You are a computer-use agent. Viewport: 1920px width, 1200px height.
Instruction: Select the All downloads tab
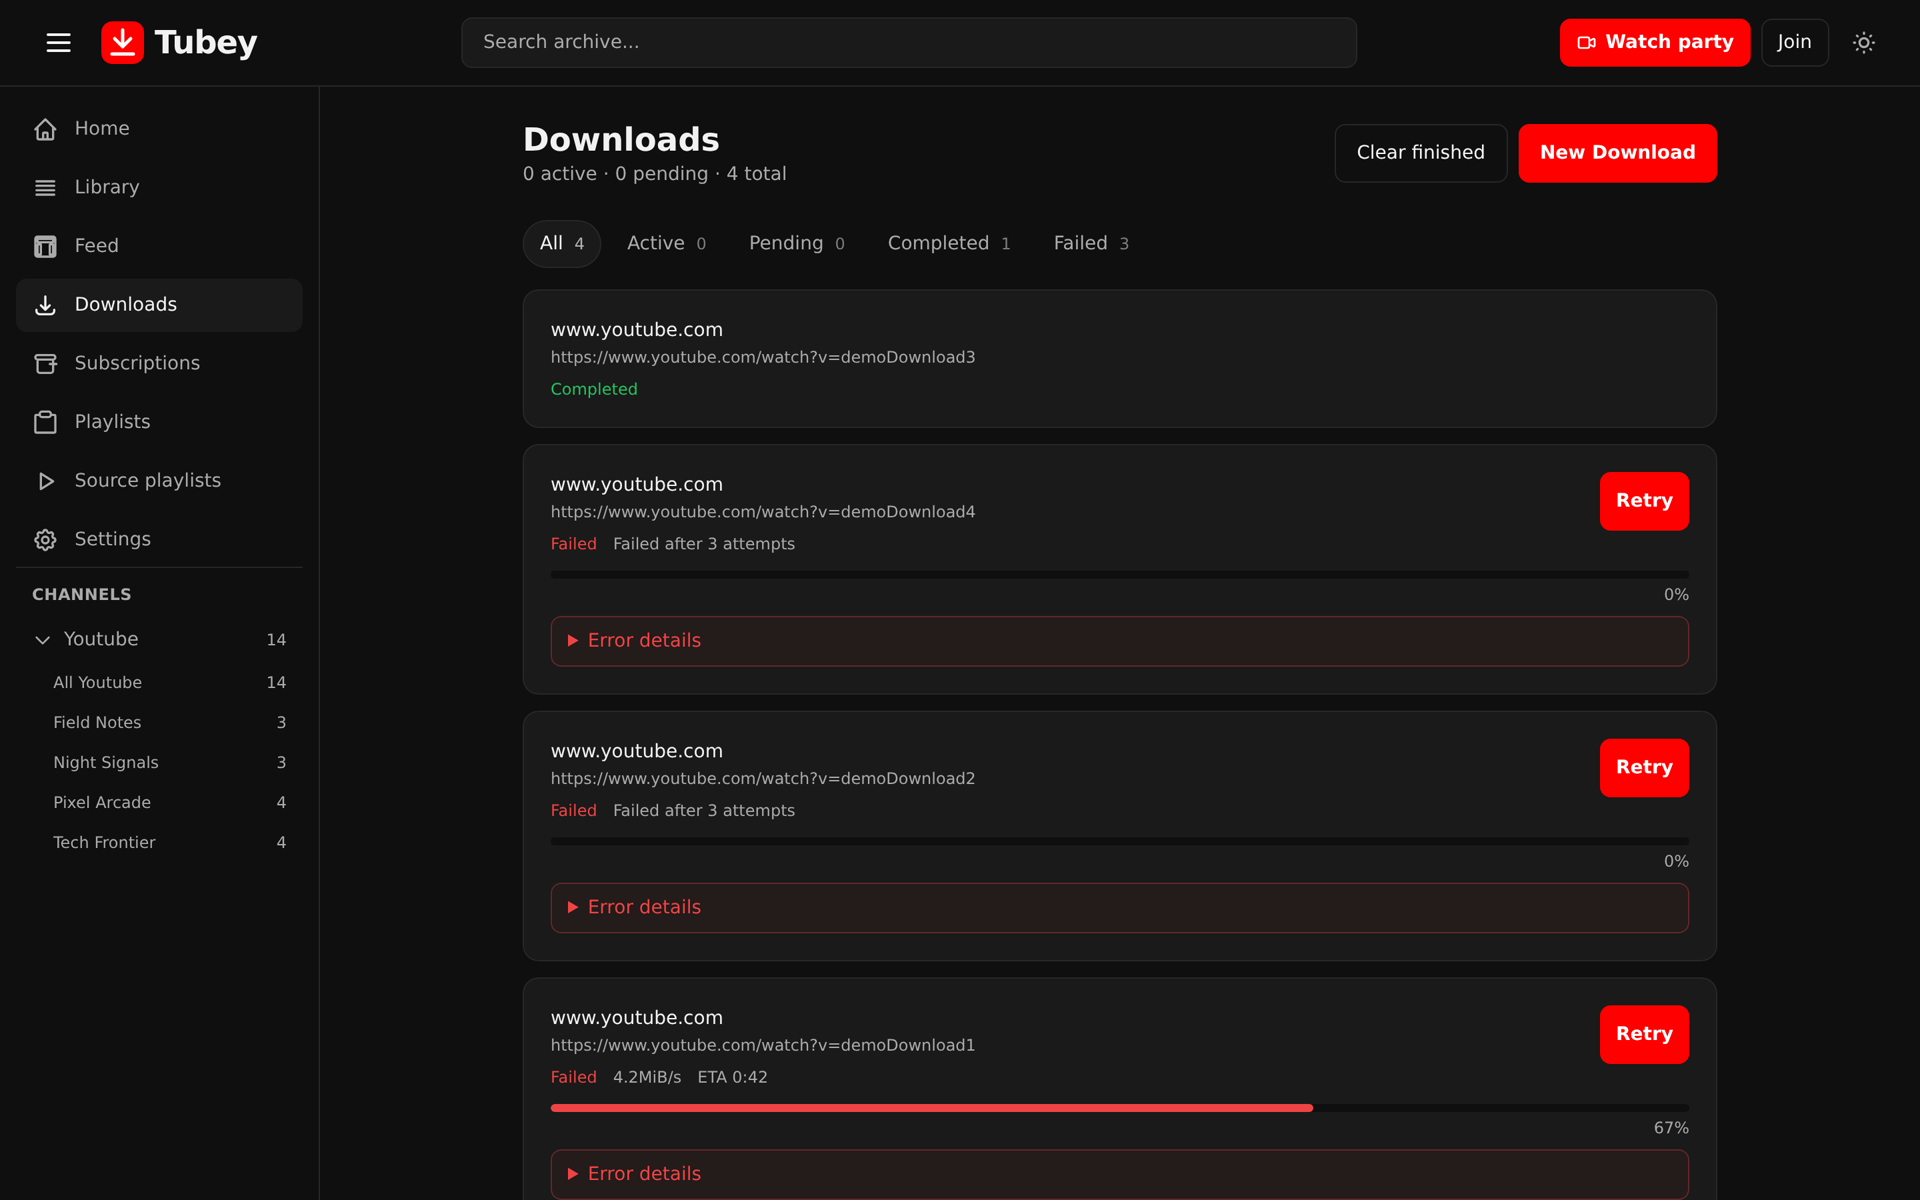[561, 244]
